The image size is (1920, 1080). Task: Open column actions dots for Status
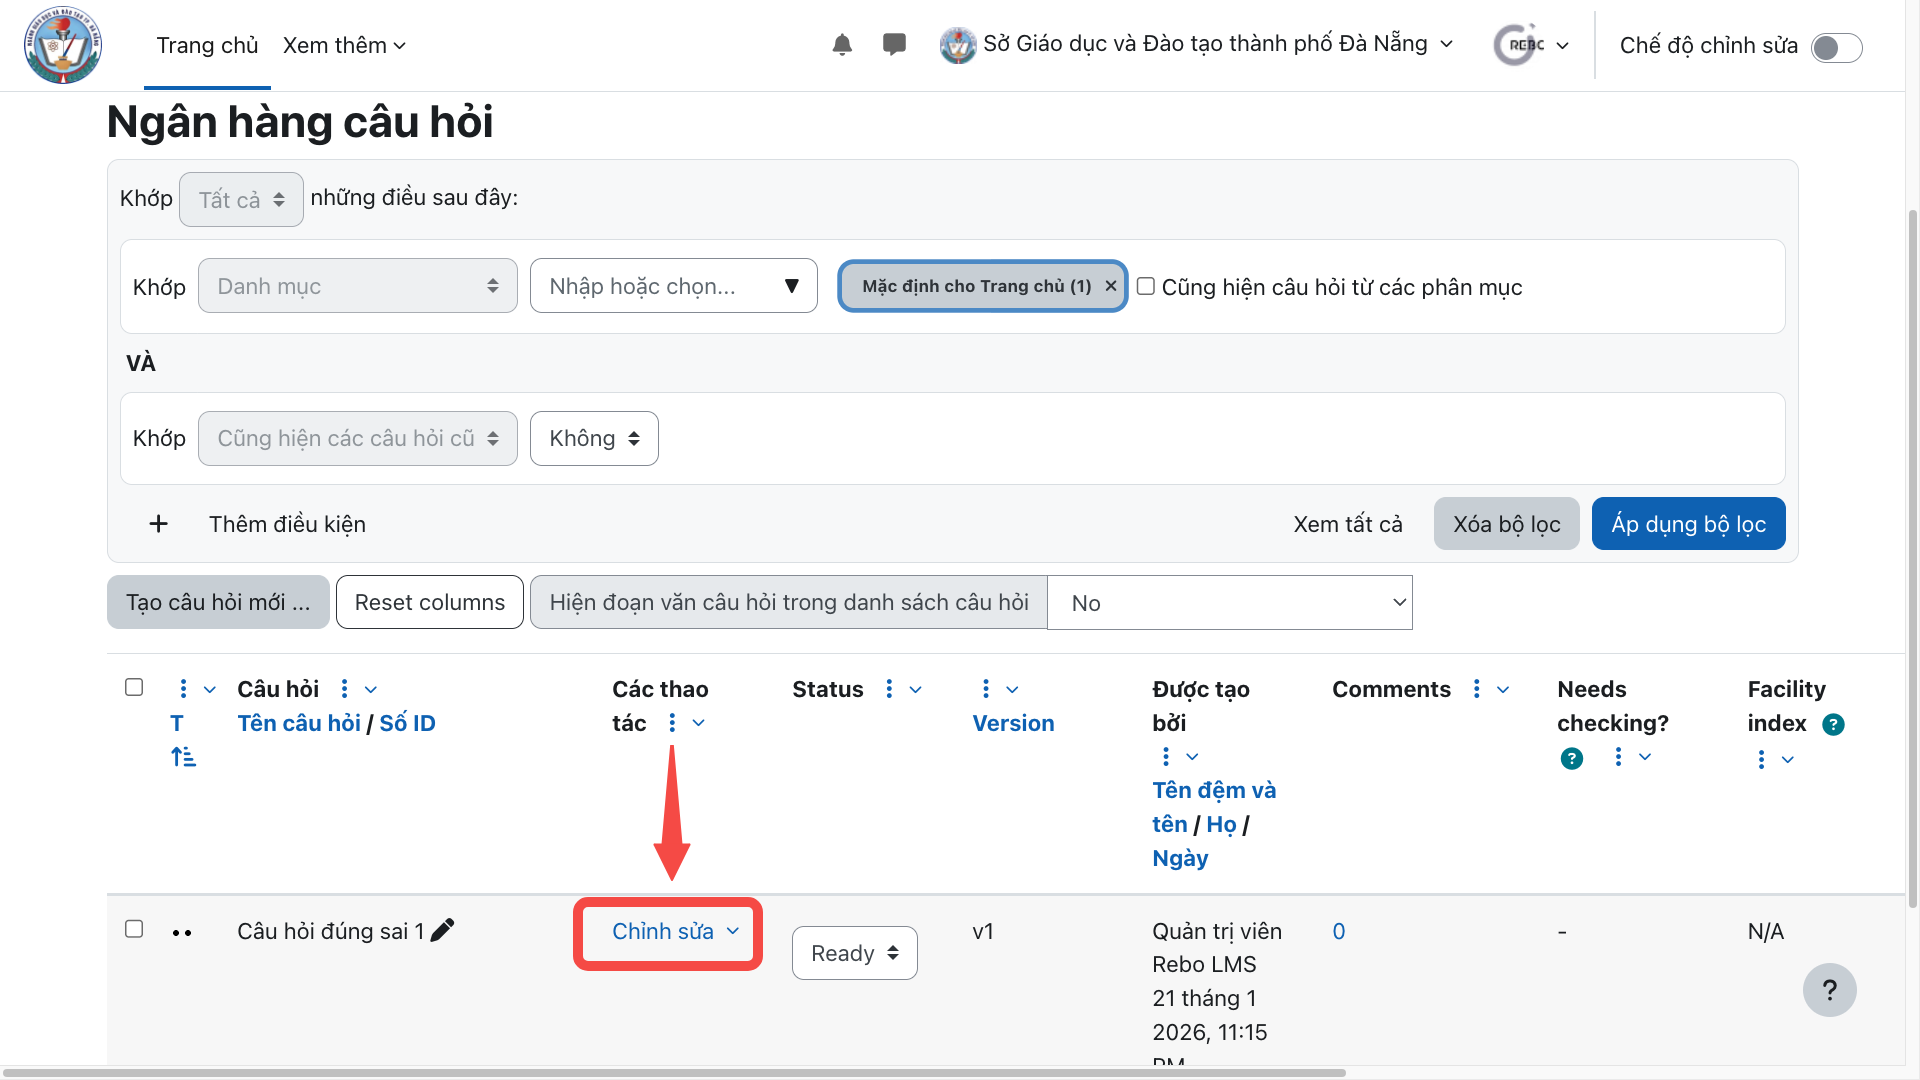point(889,689)
